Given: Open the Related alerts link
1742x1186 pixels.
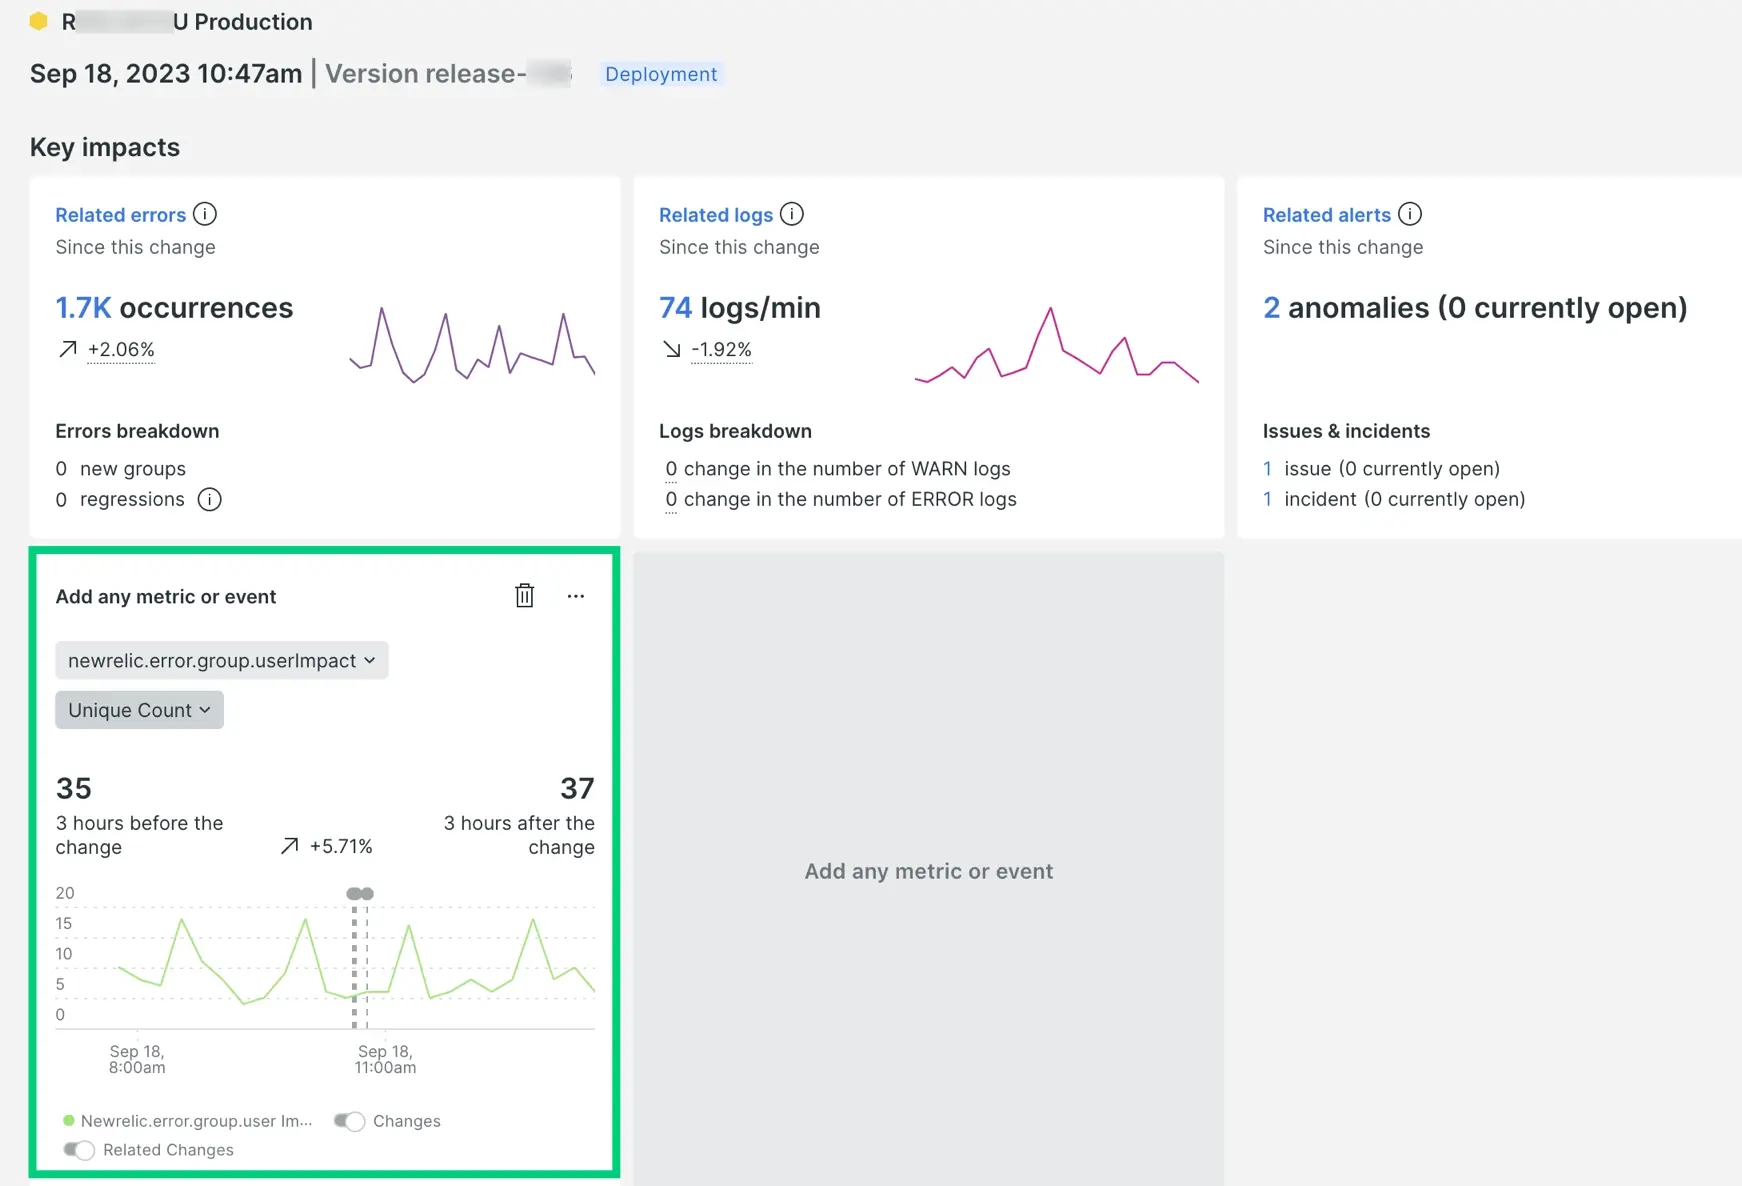Looking at the screenshot, I should [1327, 215].
